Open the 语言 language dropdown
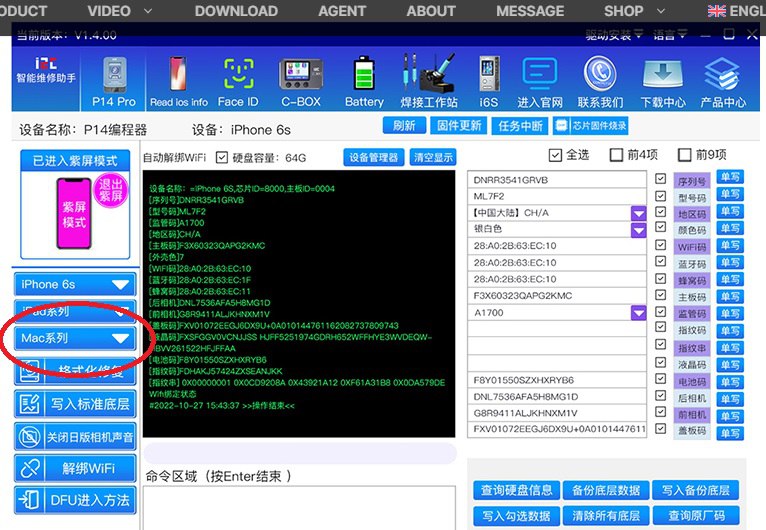The image size is (766, 530). pos(670,34)
